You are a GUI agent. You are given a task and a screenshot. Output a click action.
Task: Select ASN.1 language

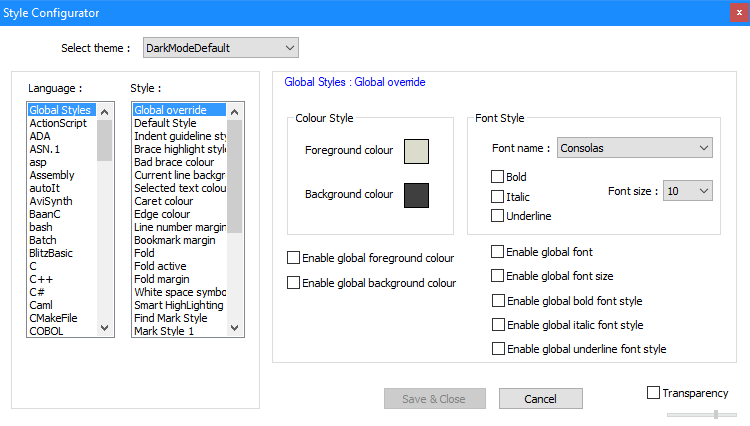pyautogui.click(x=62, y=149)
